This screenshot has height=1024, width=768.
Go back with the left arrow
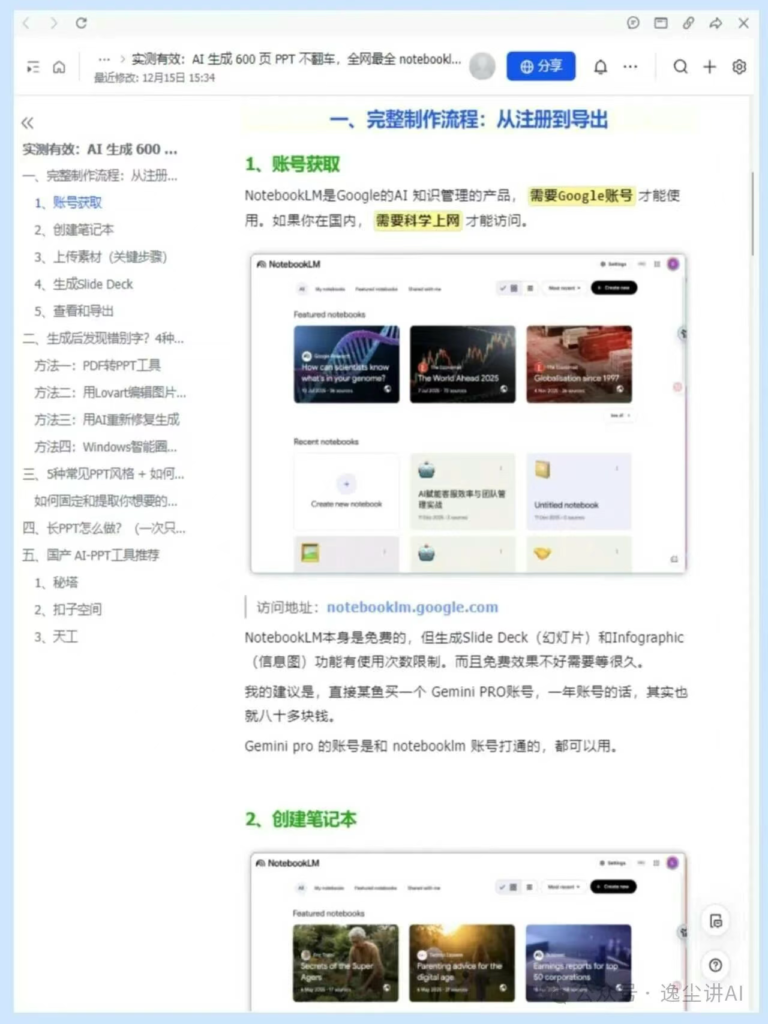click(x=26, y=24)
